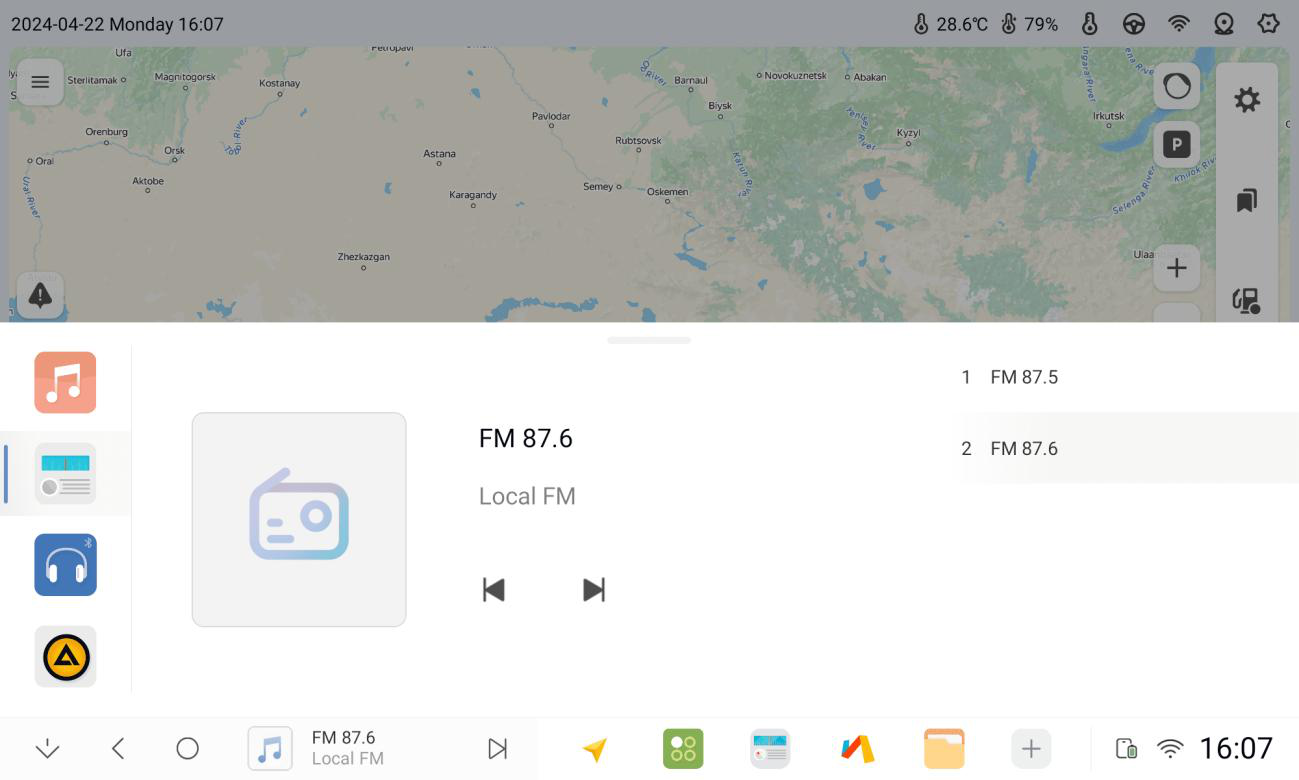Select the Music app in sidebar
This screenshot has height=780, width=1299.
(x=65, y=382)
